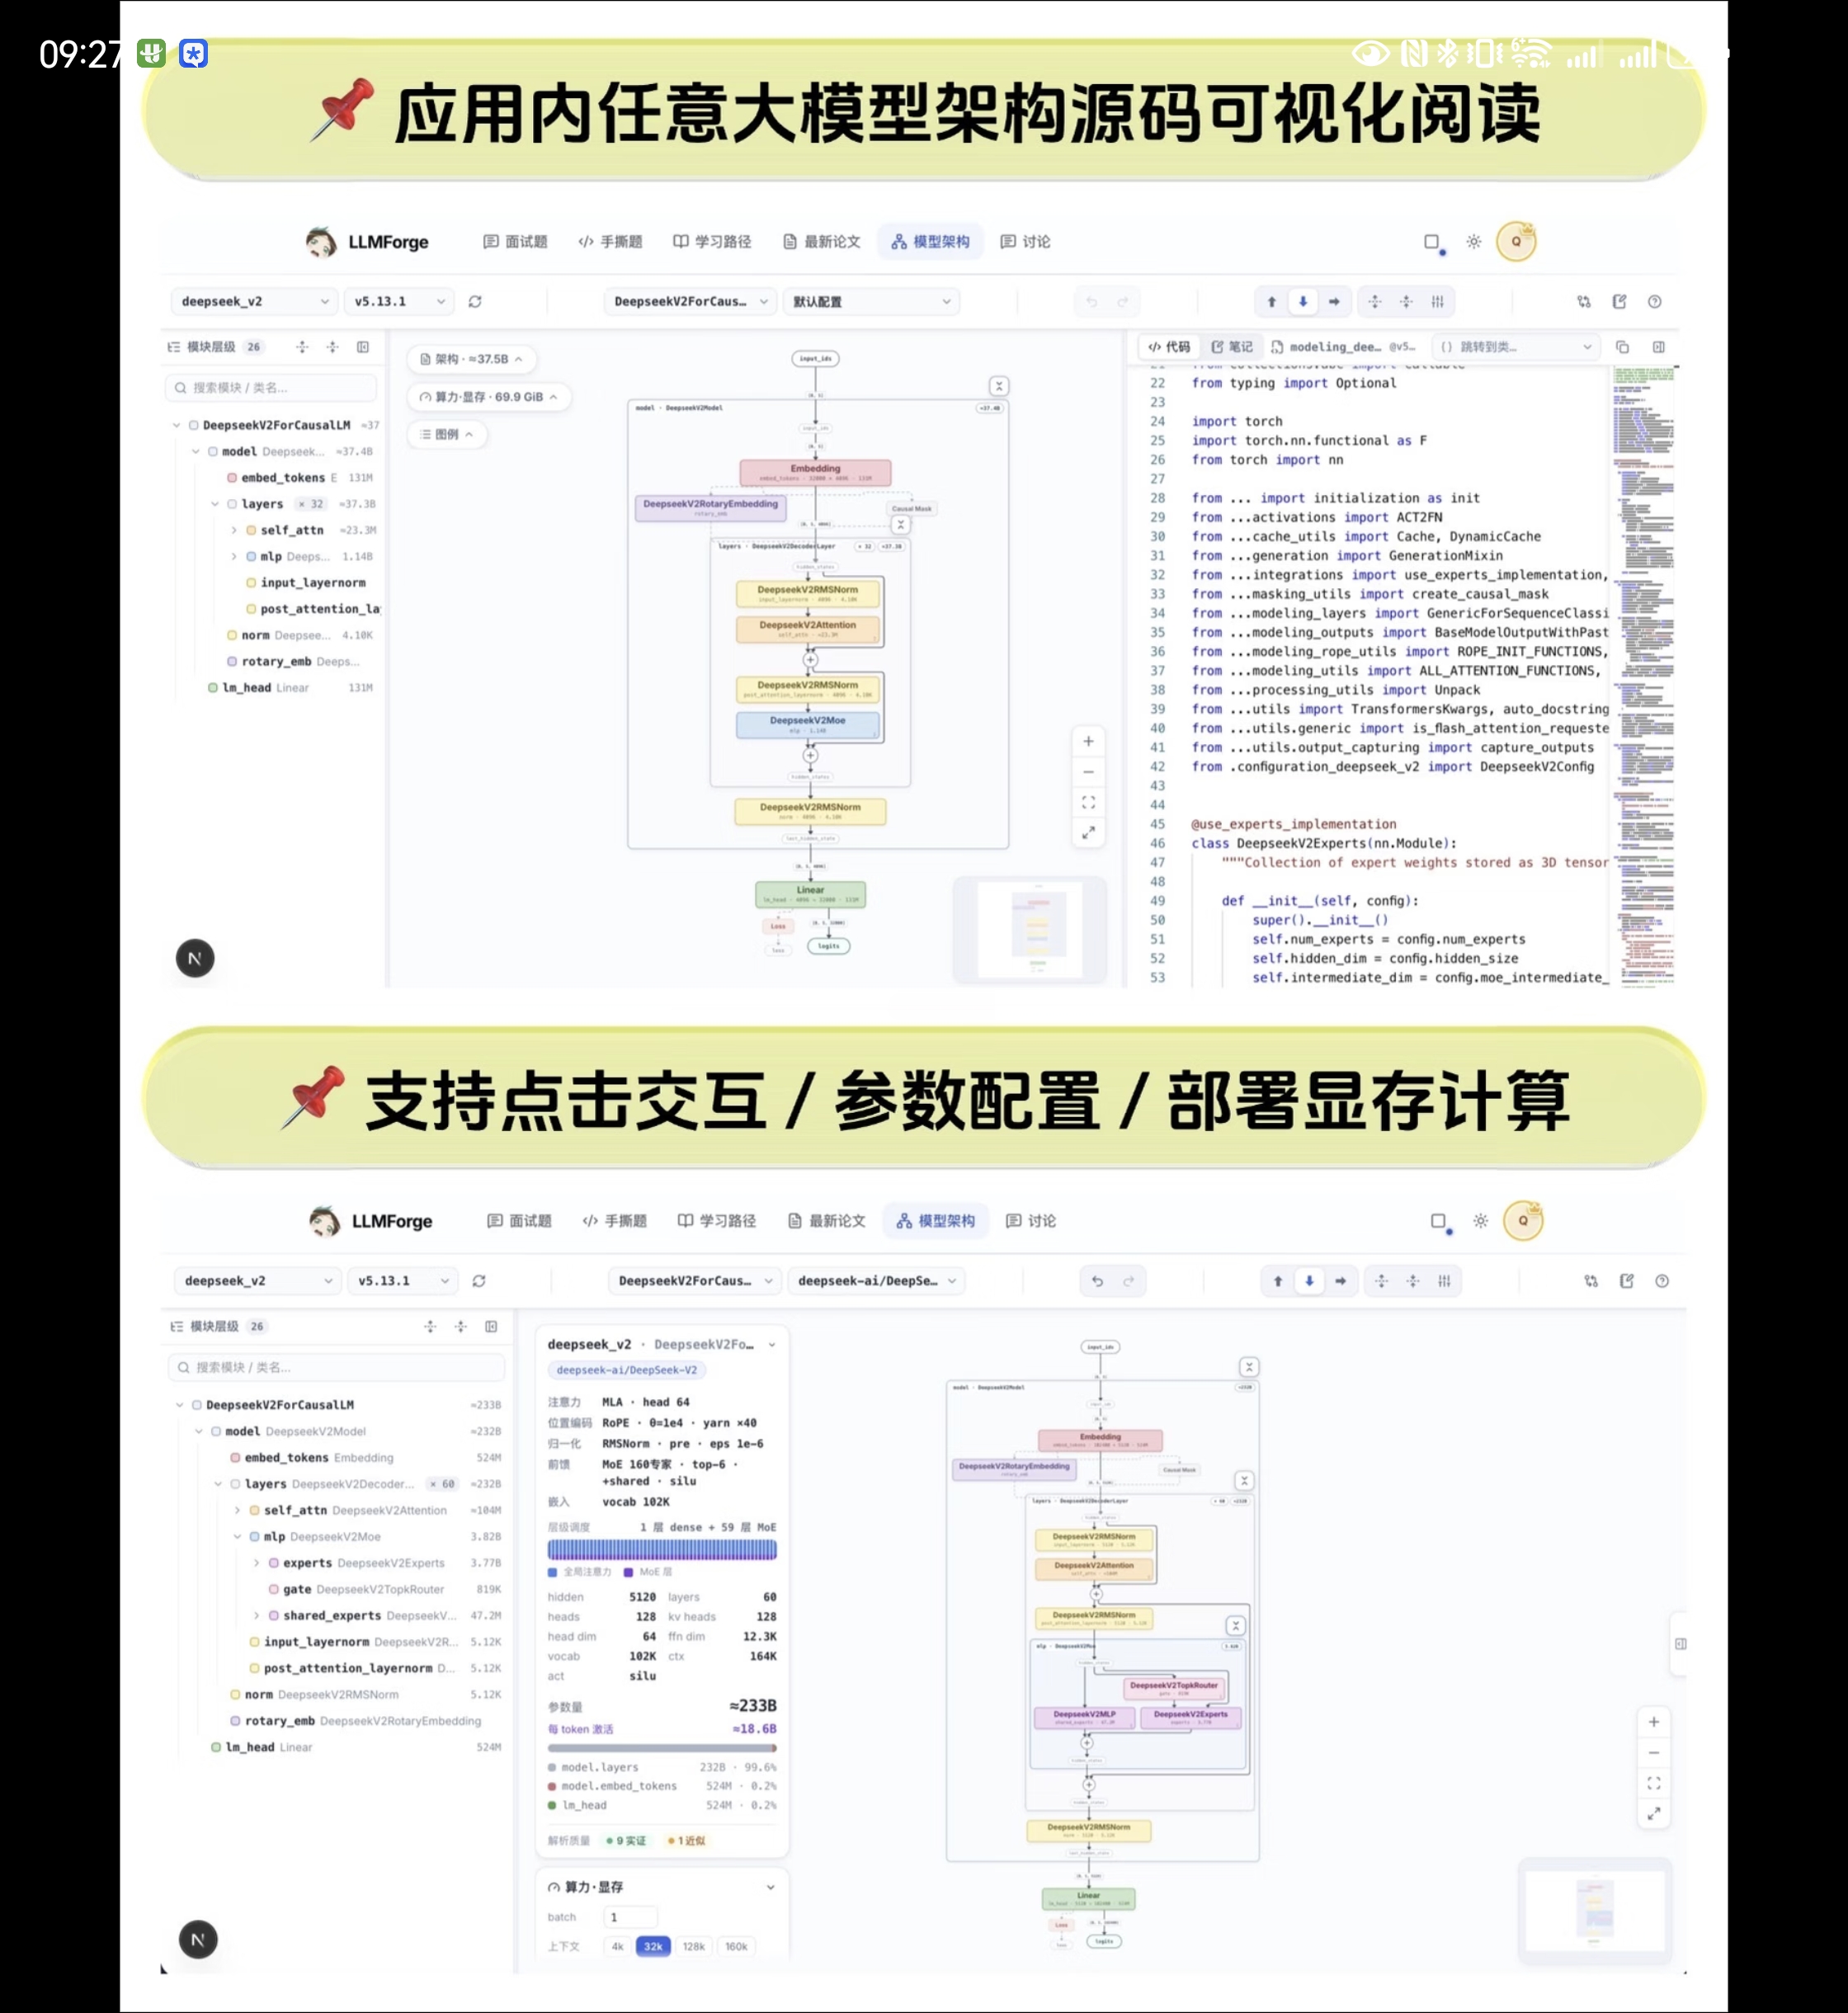Select the 32k context option
The image size is (1848, 2013).
click(x=653, y=1946)
